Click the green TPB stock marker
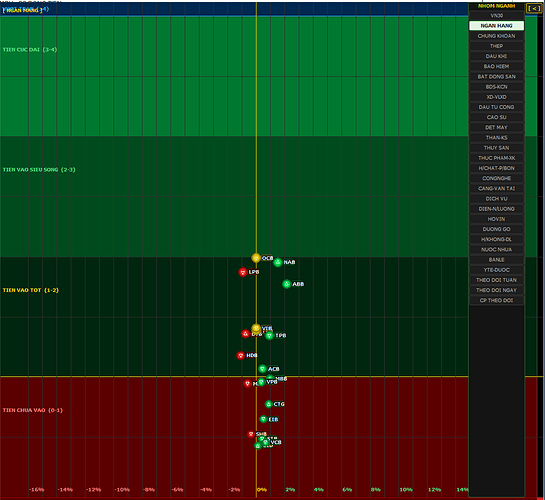 tap(269, 336)
